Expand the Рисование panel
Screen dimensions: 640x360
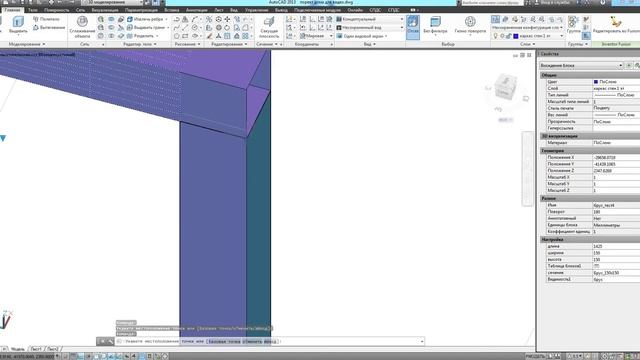click(x=188, y=44)
